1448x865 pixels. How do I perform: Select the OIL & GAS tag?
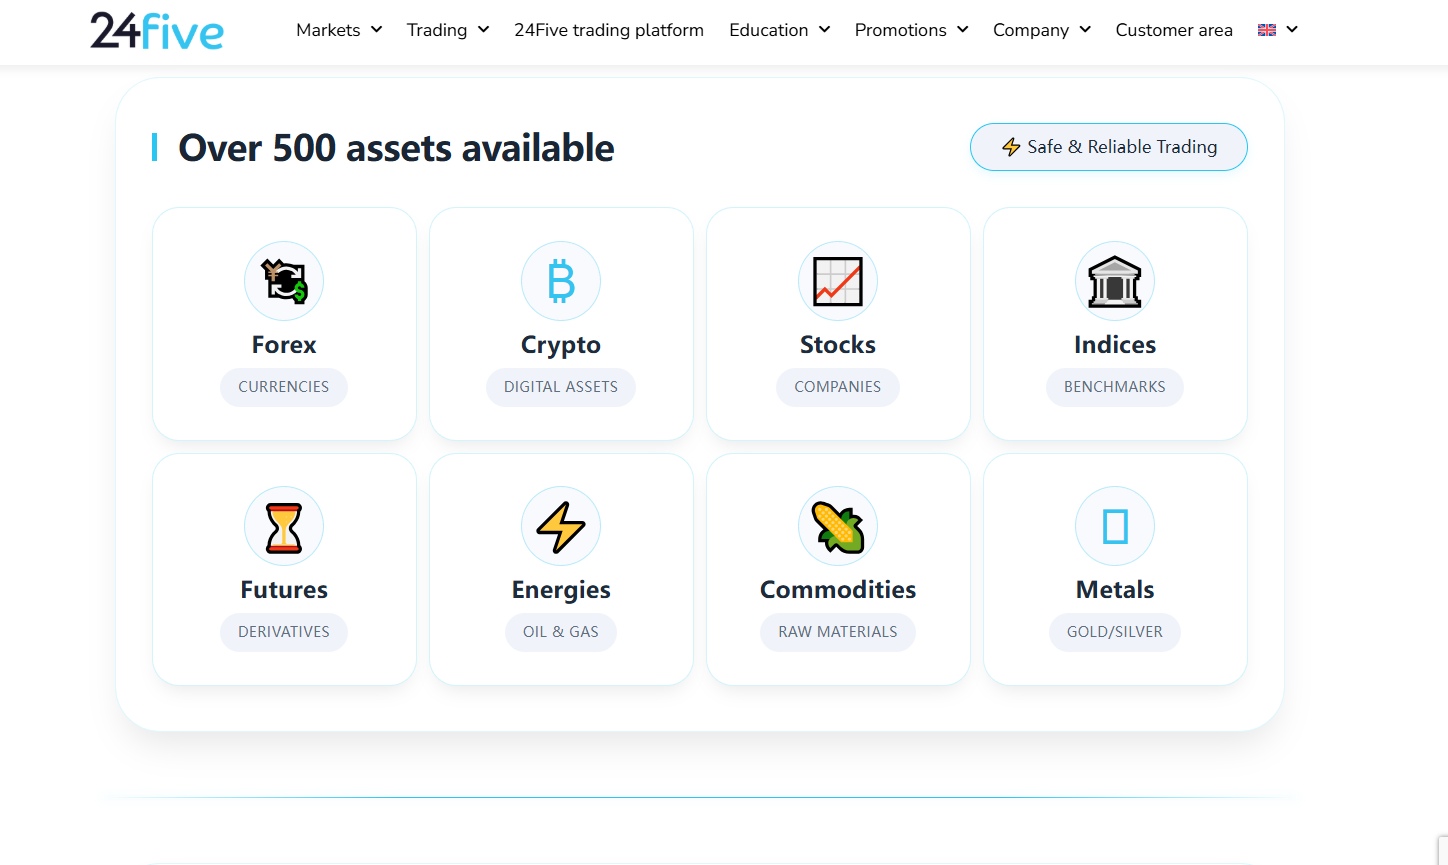pos(561,632)
